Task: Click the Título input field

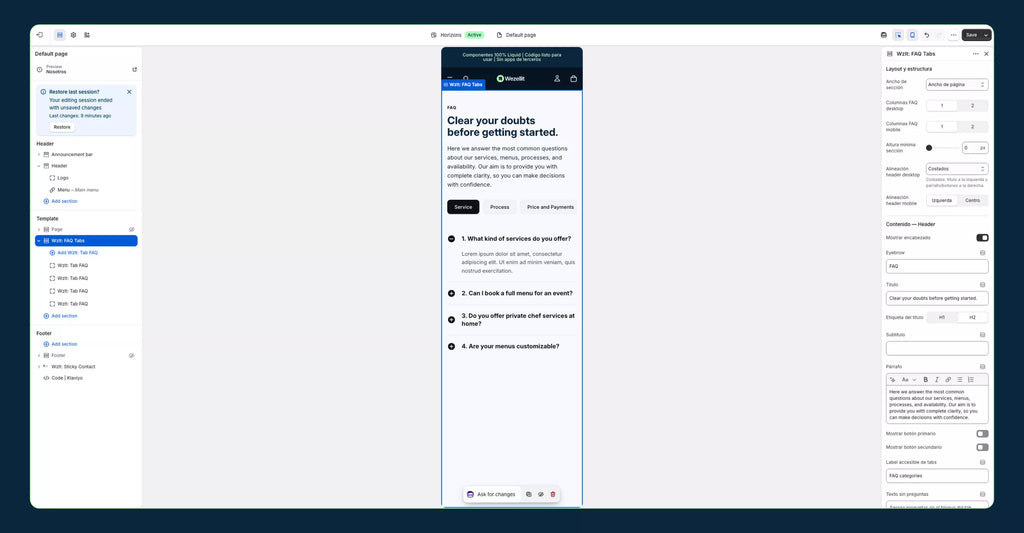Action: click(x=936, y=299)
